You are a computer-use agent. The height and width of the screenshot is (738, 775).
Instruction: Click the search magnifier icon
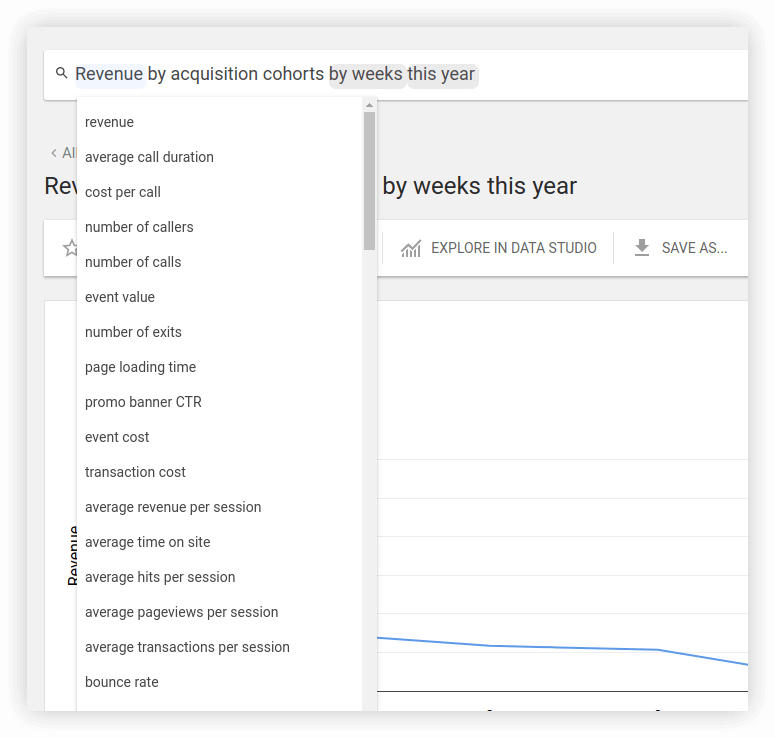[x=62, y=74]
